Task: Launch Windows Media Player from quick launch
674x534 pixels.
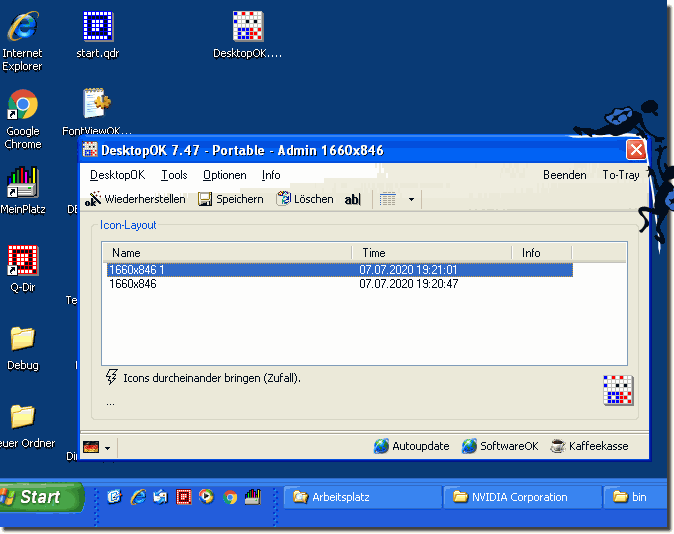Action: pos(206,497)
